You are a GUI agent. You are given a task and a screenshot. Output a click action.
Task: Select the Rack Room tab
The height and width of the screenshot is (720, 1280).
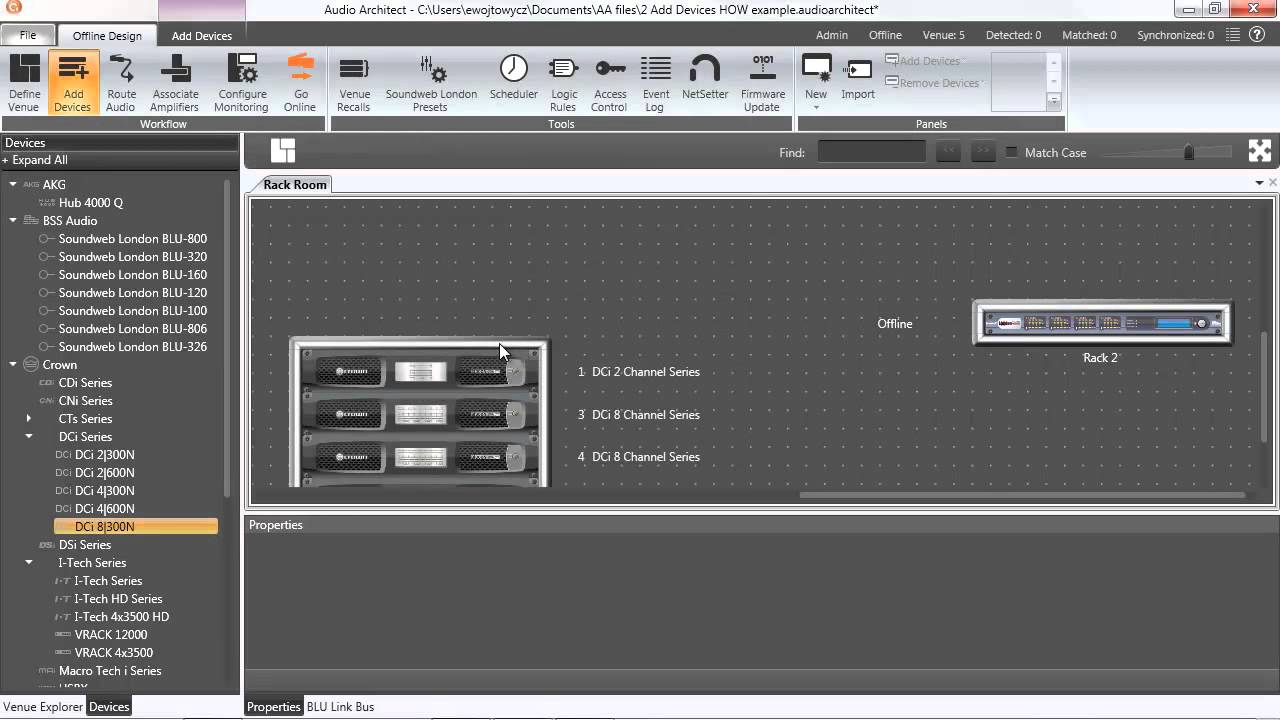(295, 185)
